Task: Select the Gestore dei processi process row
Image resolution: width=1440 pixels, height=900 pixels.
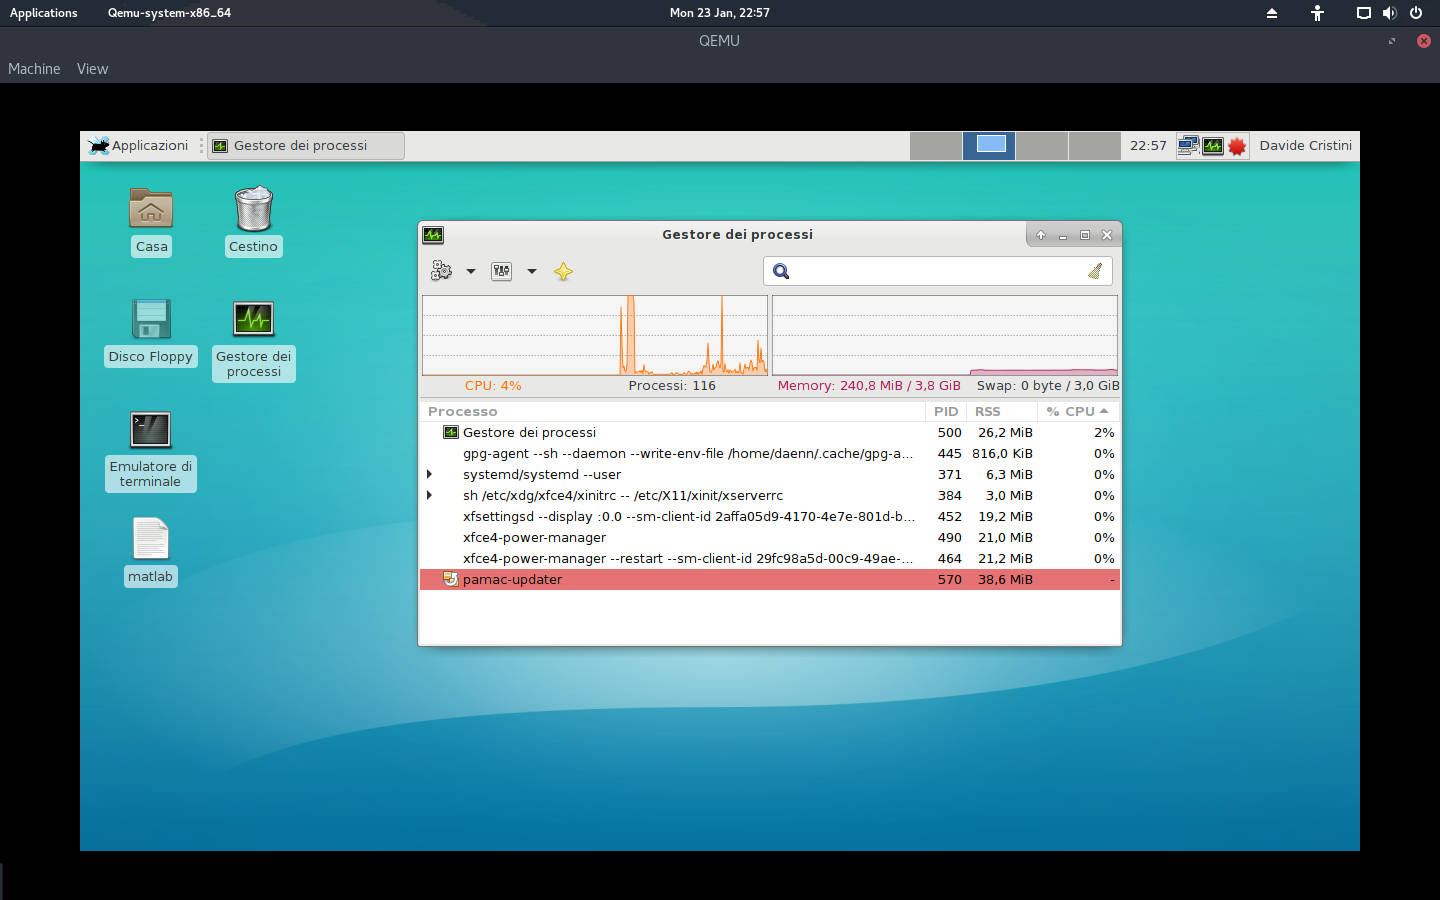Action: [x=770, y=432]
